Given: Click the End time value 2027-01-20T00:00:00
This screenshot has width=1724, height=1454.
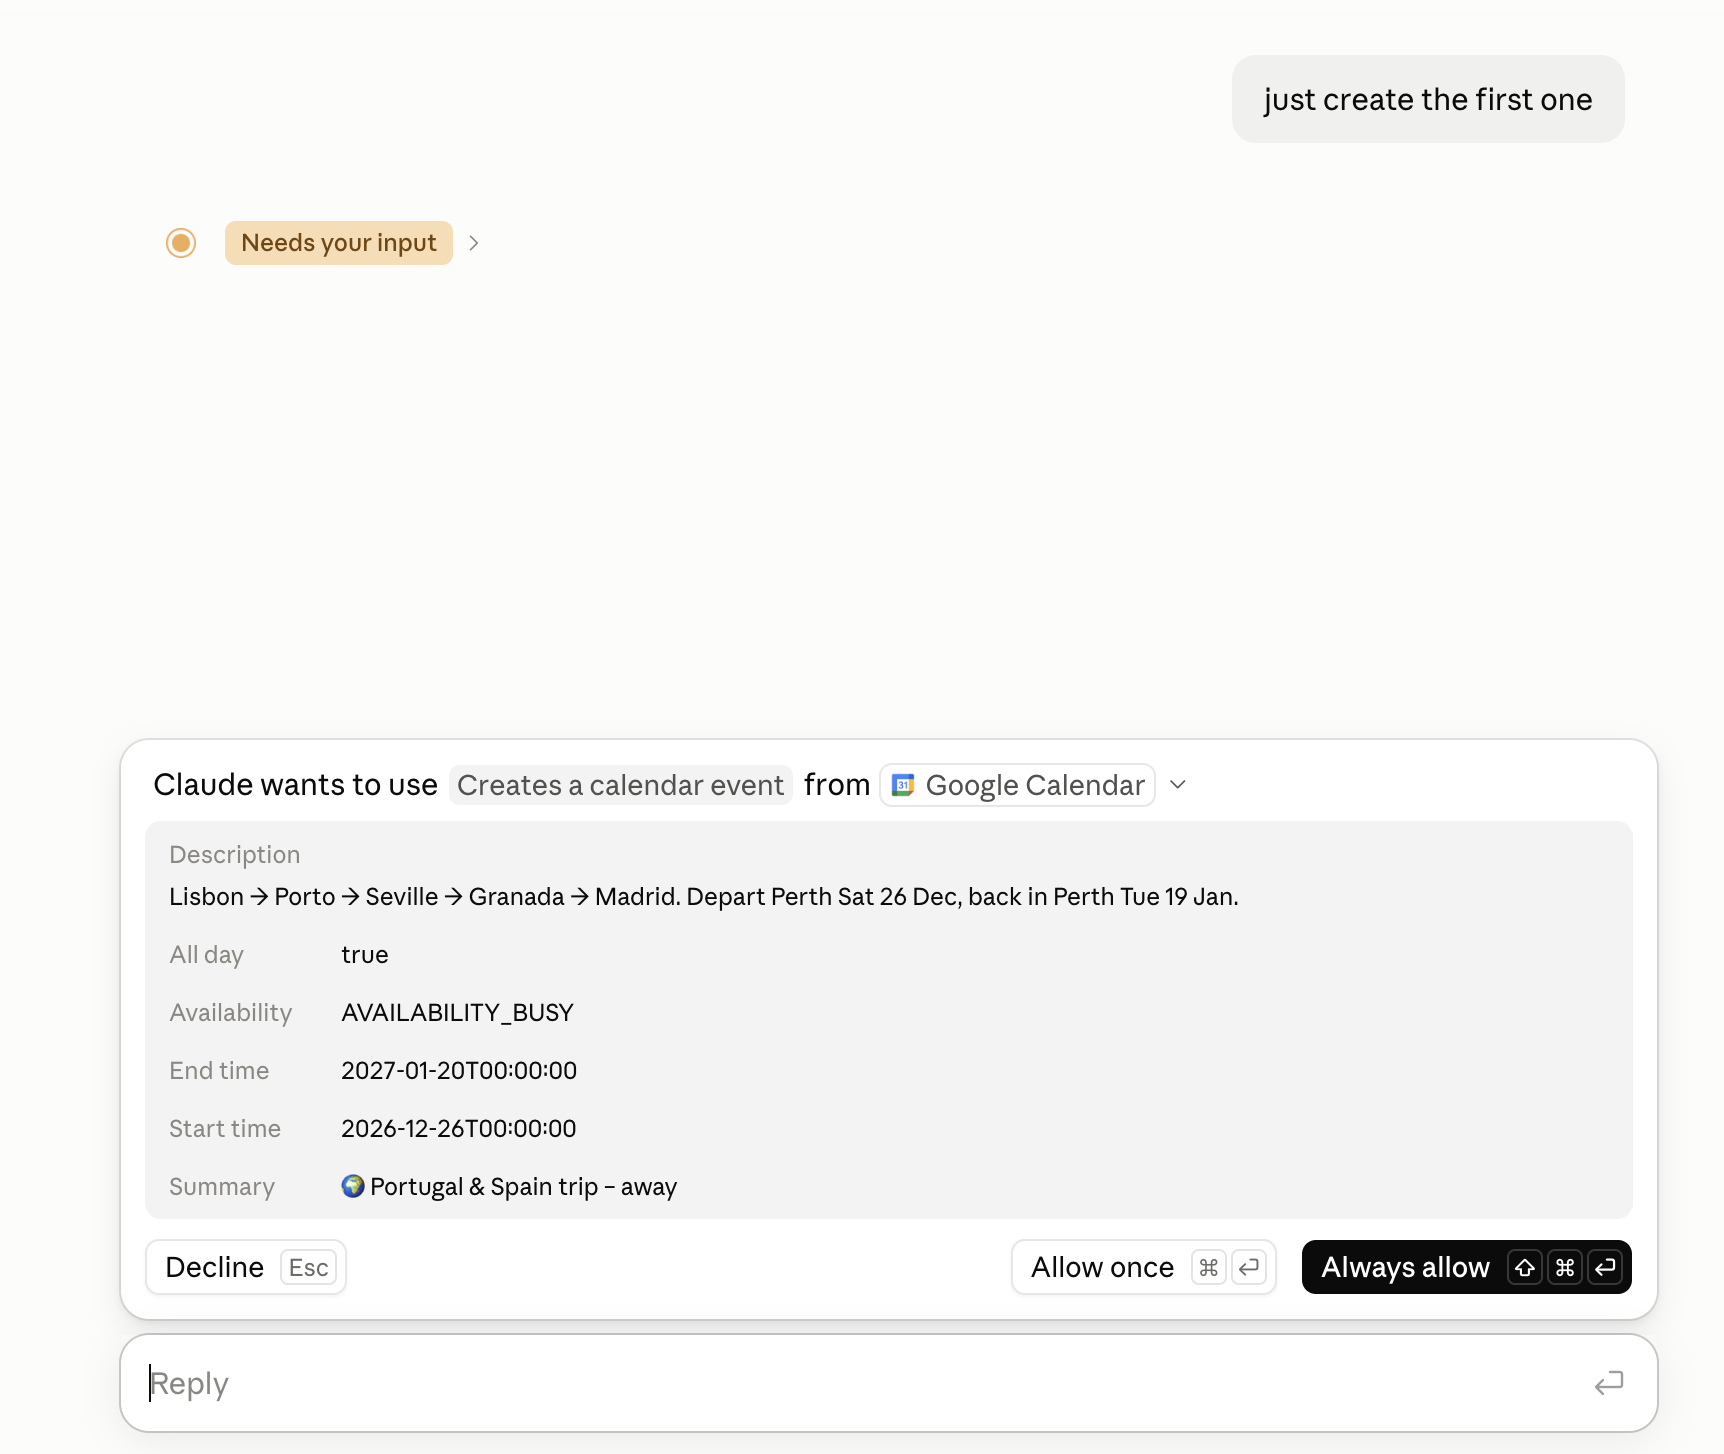Looking at the screenshot, I should pos(459,1071).
